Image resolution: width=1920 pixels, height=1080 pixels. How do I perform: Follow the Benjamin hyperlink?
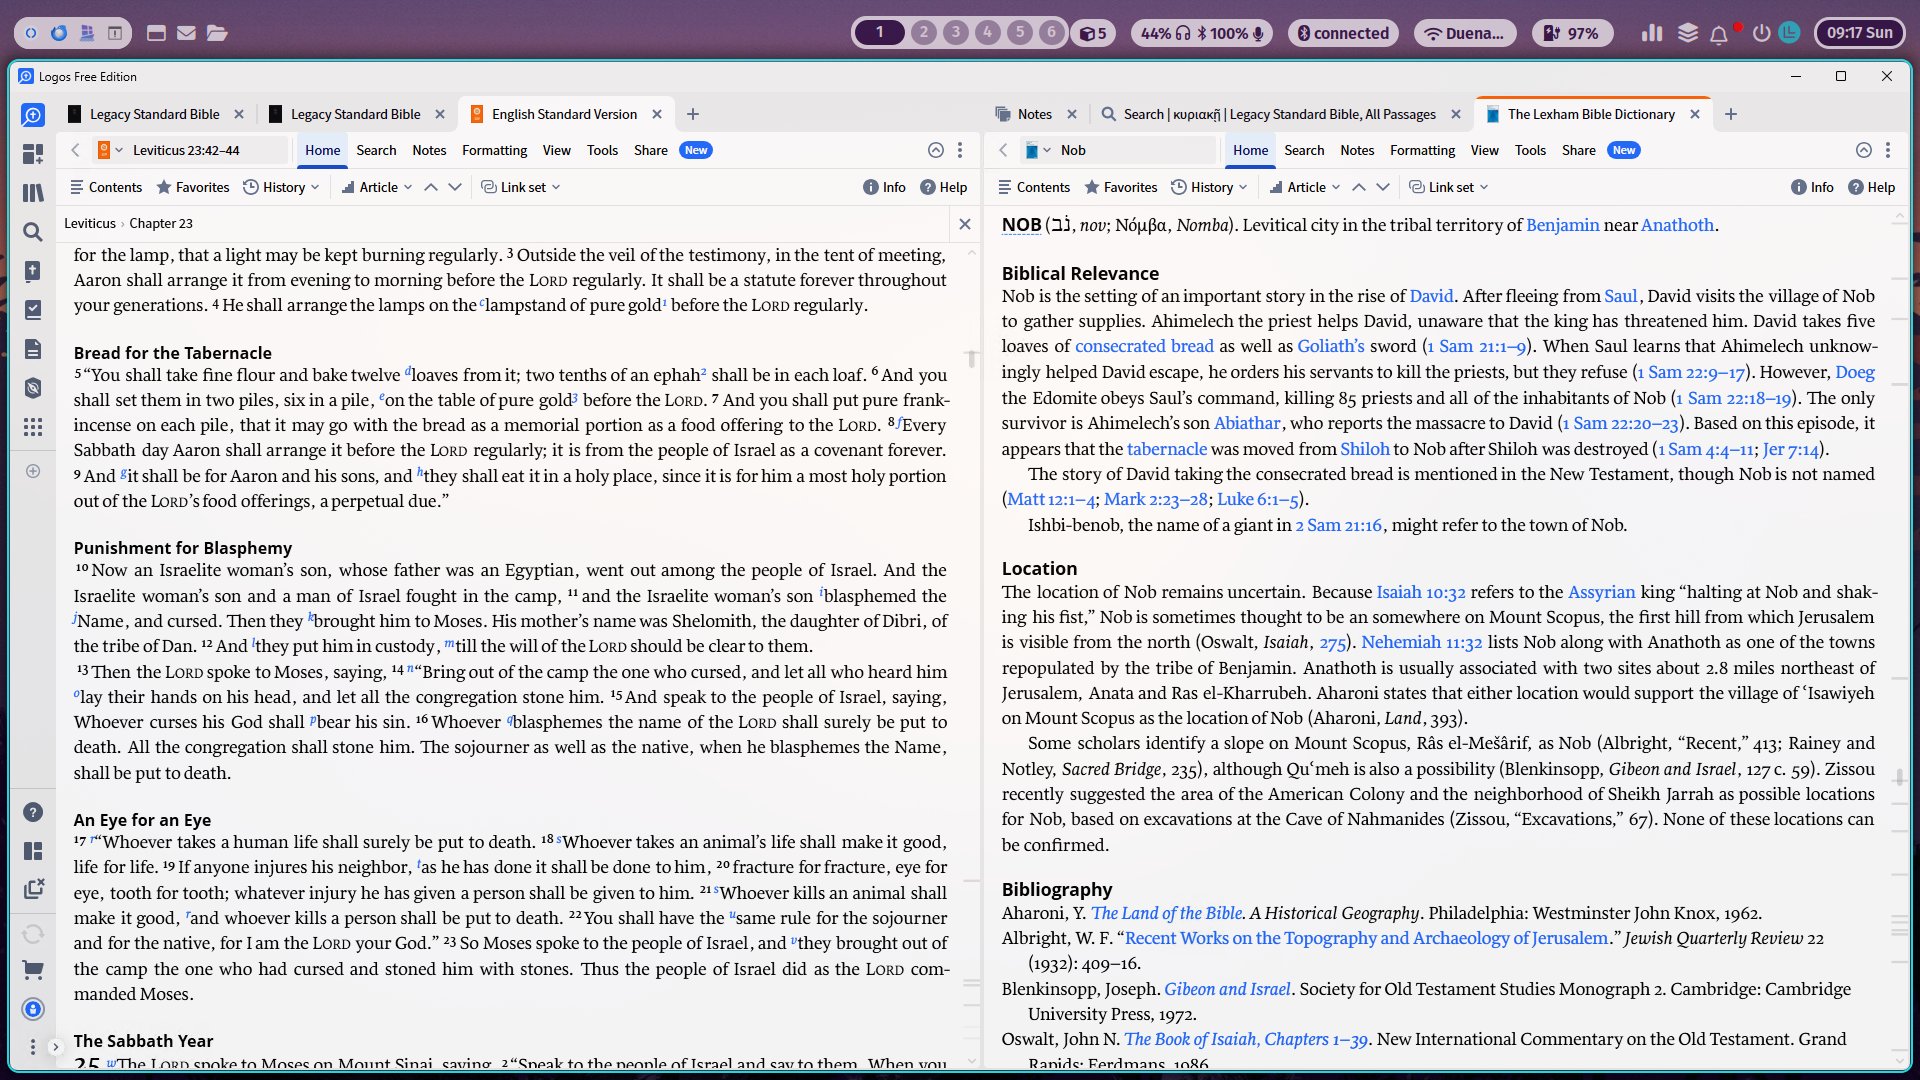[x=1562, y=225]
